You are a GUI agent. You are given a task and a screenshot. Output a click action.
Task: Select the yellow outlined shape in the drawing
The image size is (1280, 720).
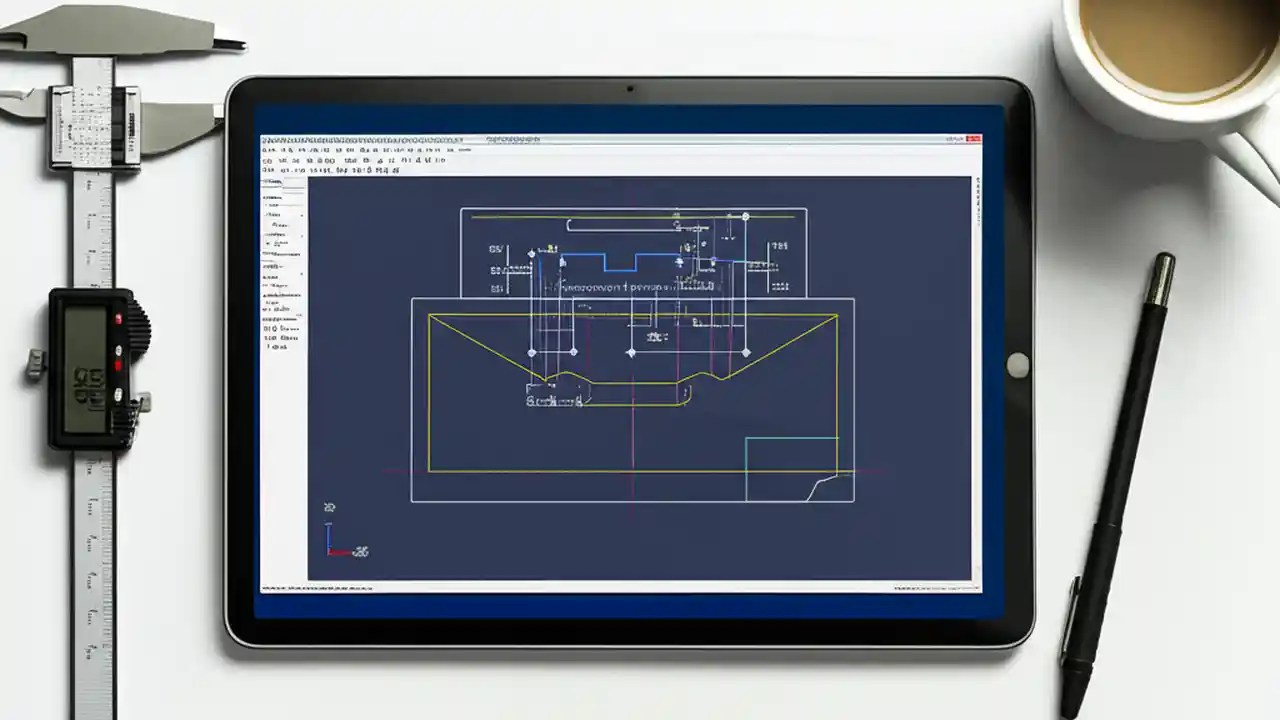click(630, 390)
